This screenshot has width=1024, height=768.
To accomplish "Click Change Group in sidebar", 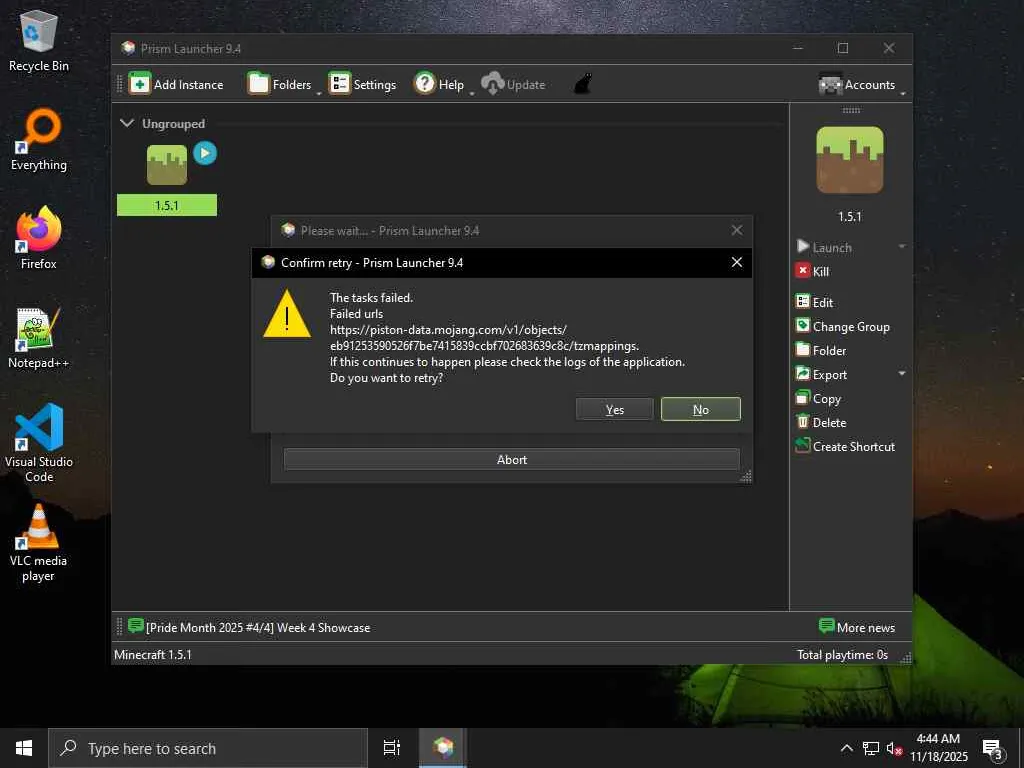I will [842, 327].
